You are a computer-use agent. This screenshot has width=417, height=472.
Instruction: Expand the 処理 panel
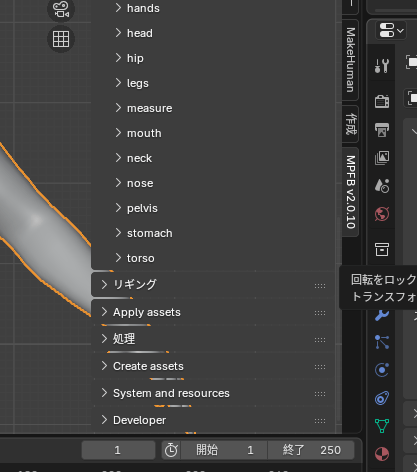coord(213,339)
